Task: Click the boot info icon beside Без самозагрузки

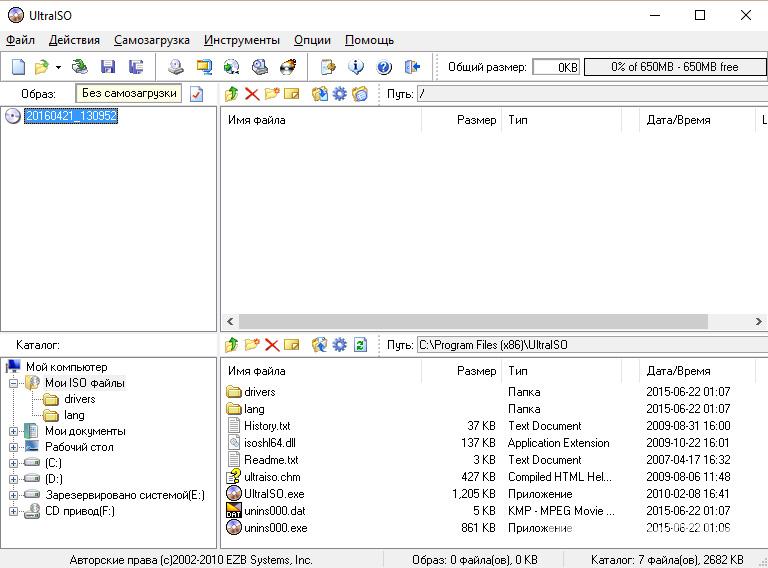Action: pos(196,94)
